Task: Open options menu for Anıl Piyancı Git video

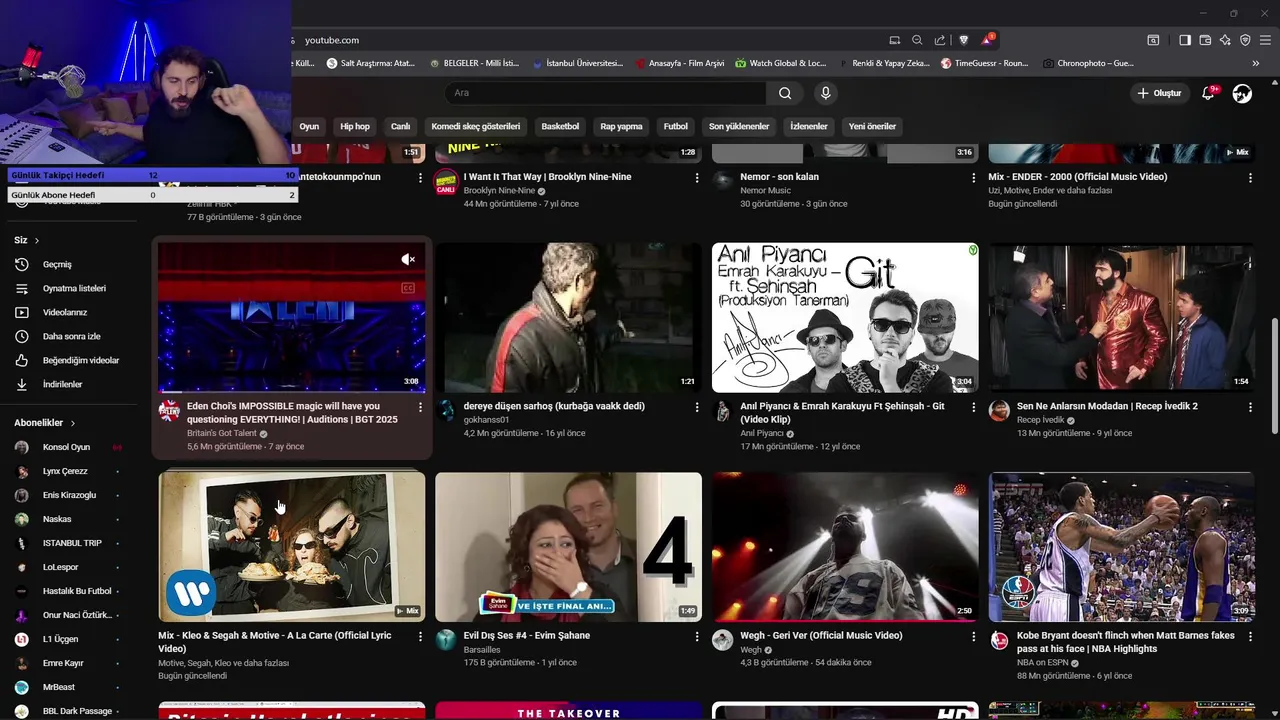Action: click(973, 407)
